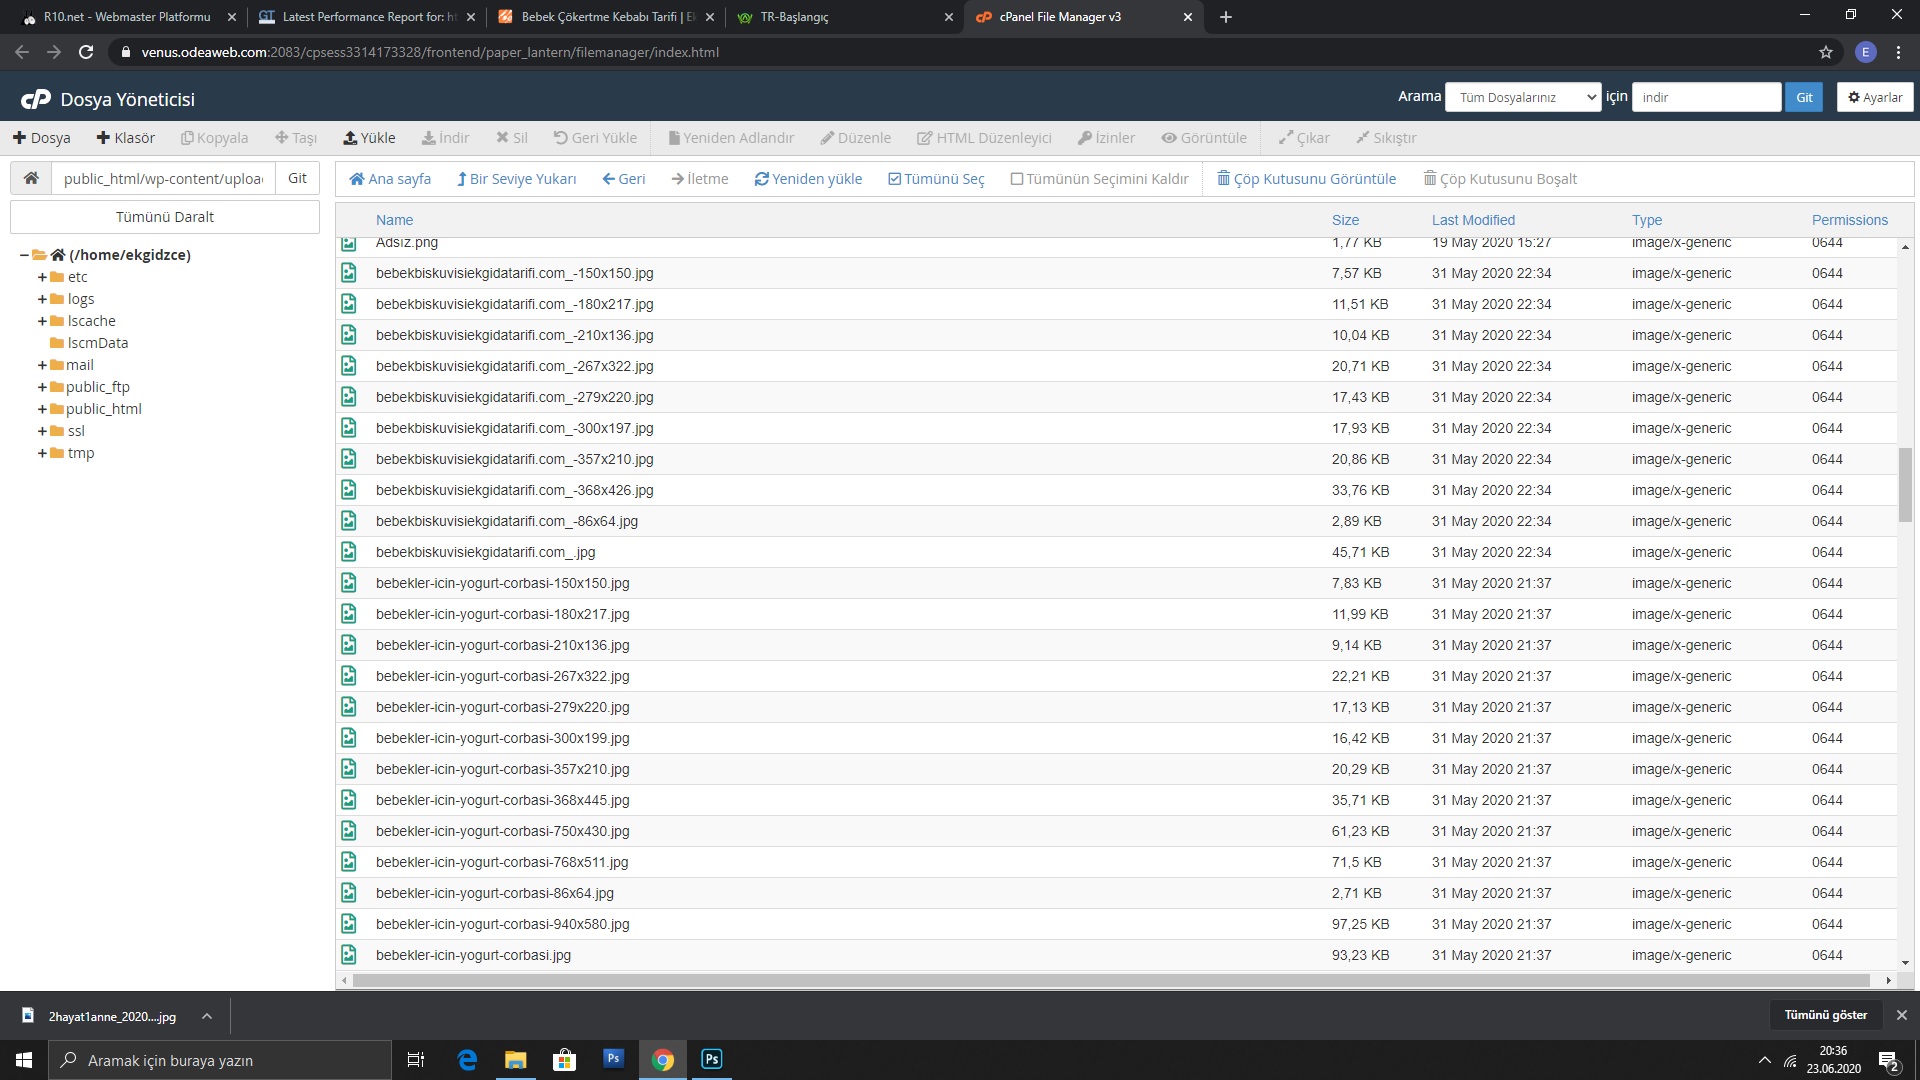Viewport: 1920px width, 1080px height.
Task: Reload listing with Yeniden yükle
Action: (x=808, y=179)
